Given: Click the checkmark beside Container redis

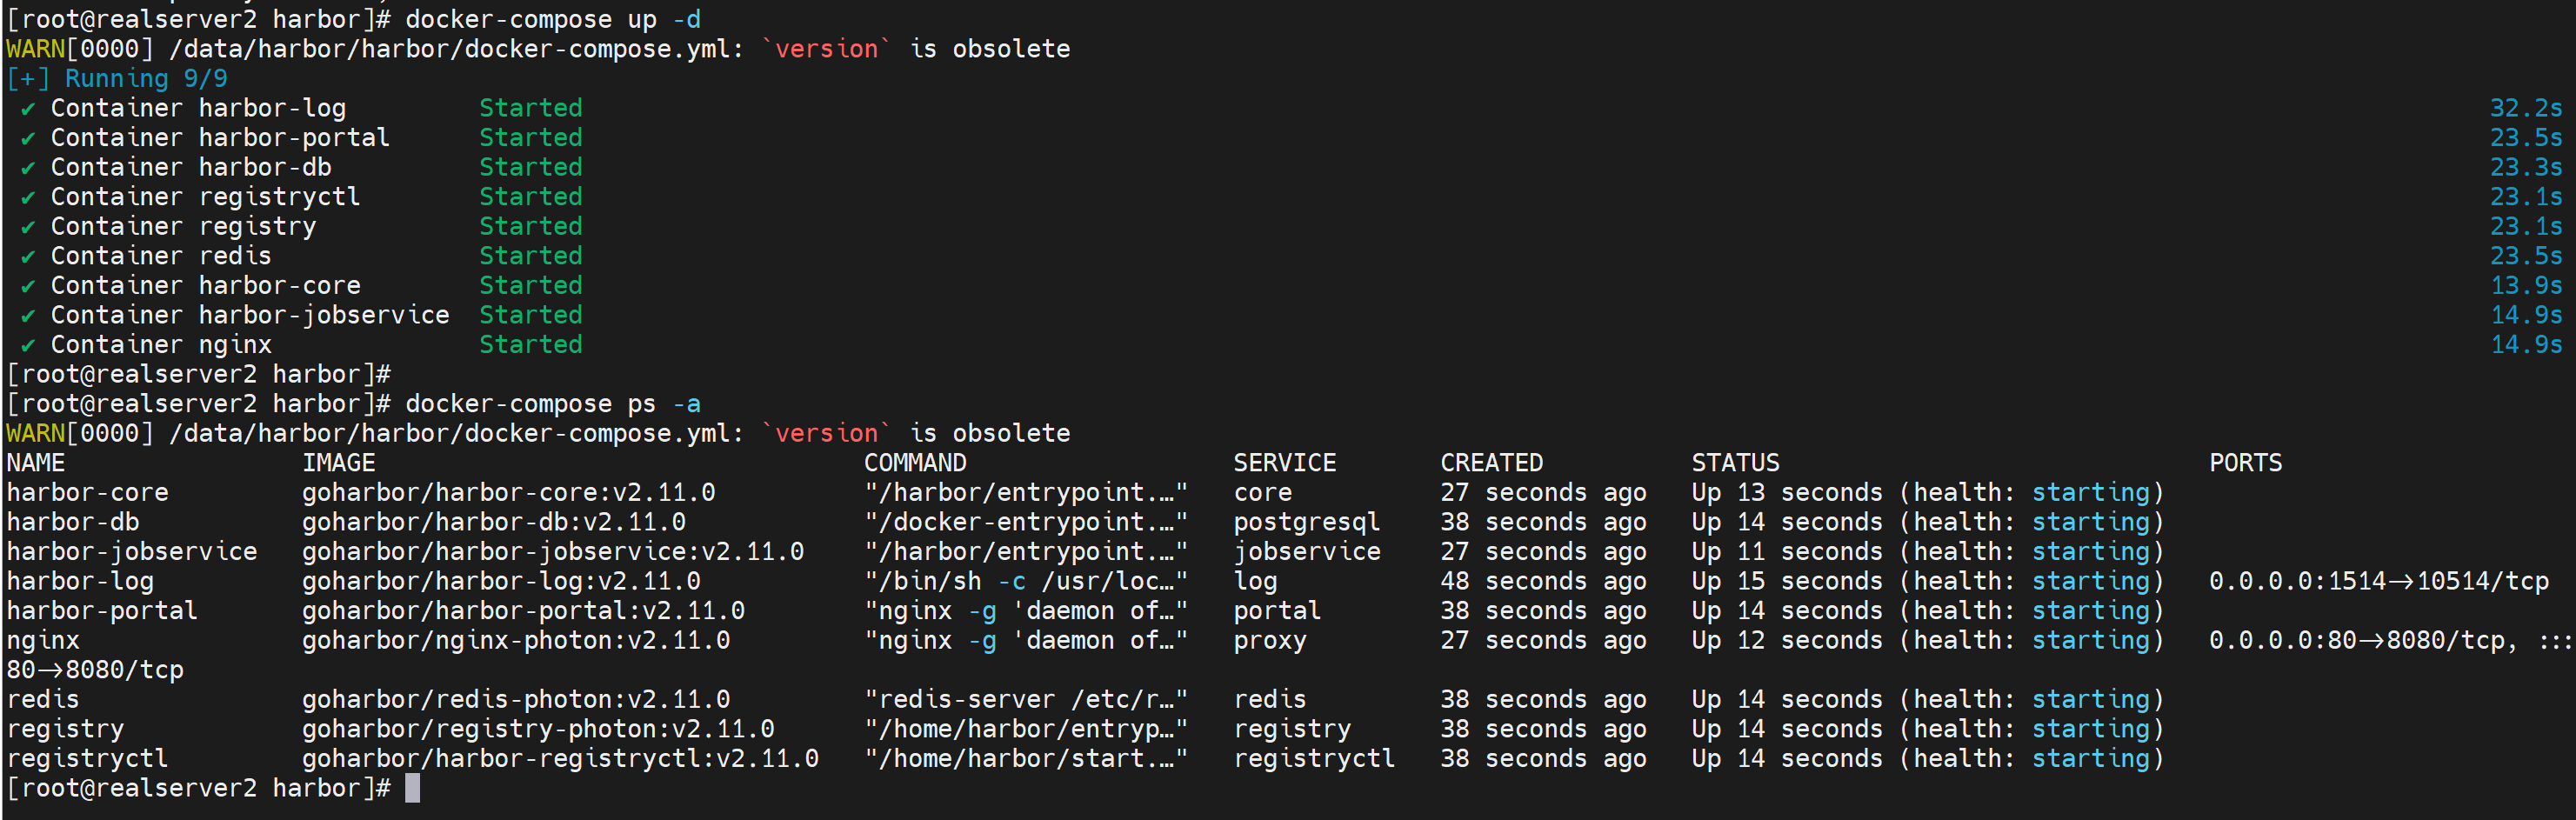Looking at the screenshot, I should [28, 257].
